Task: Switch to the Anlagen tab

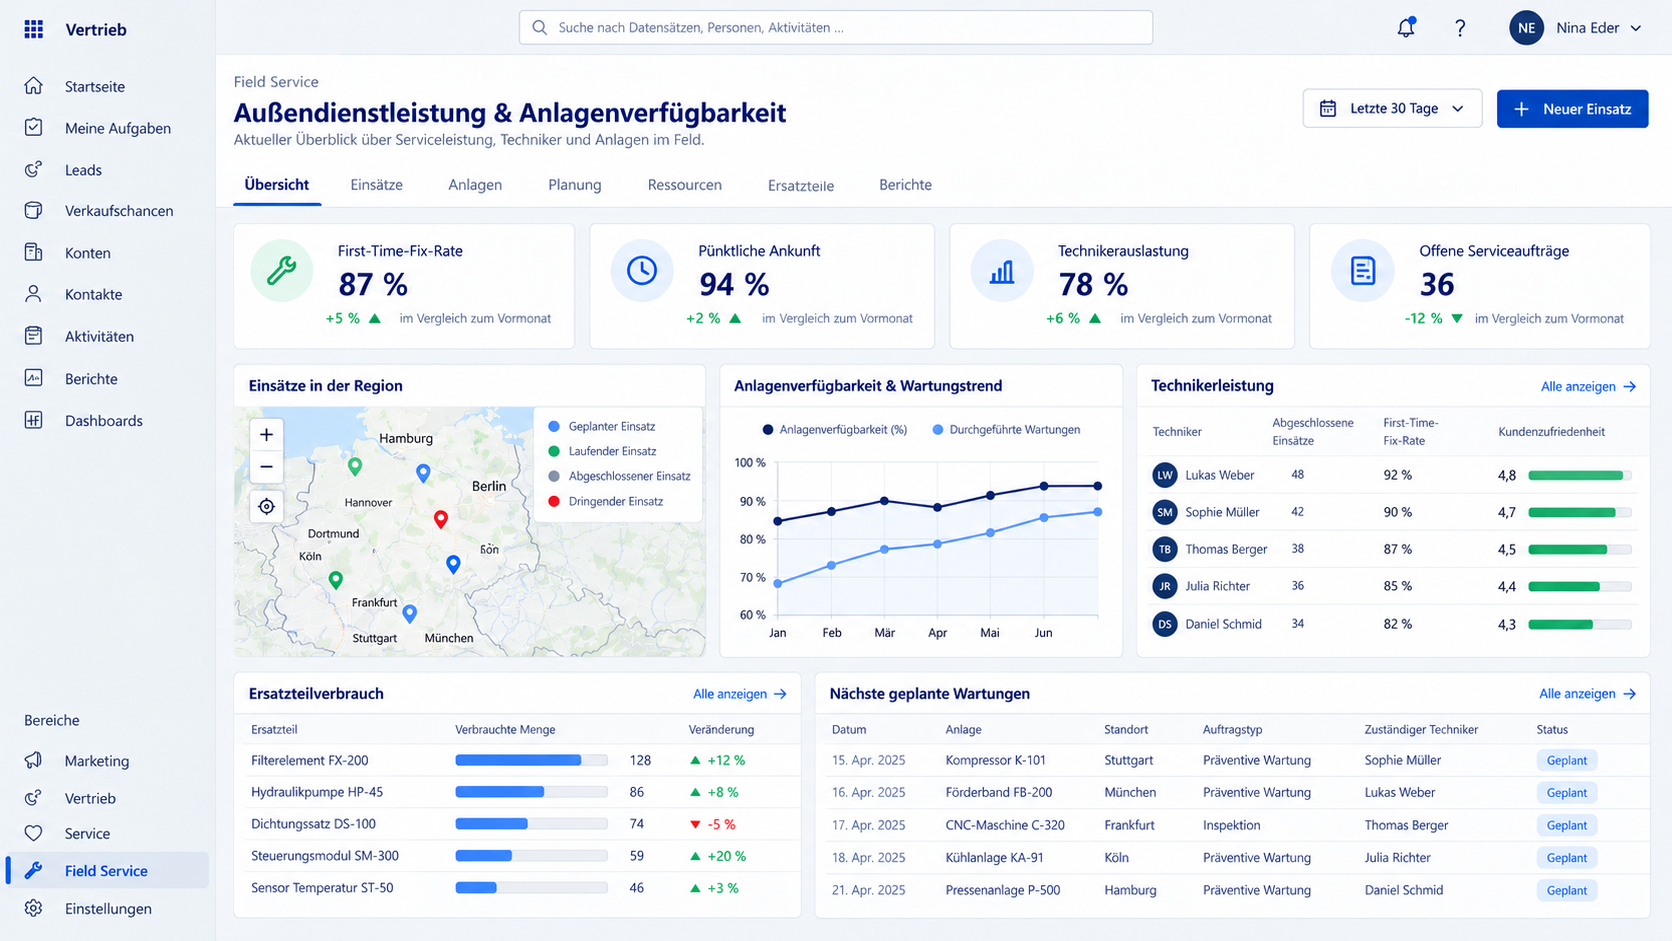Action: (x=475, y=185)
